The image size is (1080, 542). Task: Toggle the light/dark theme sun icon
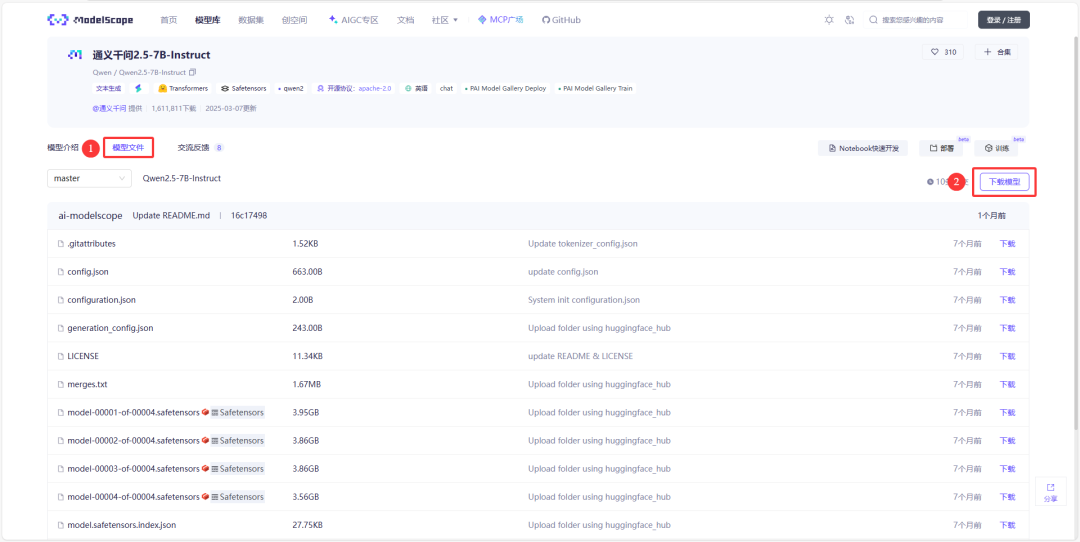[x=829, y=20]
